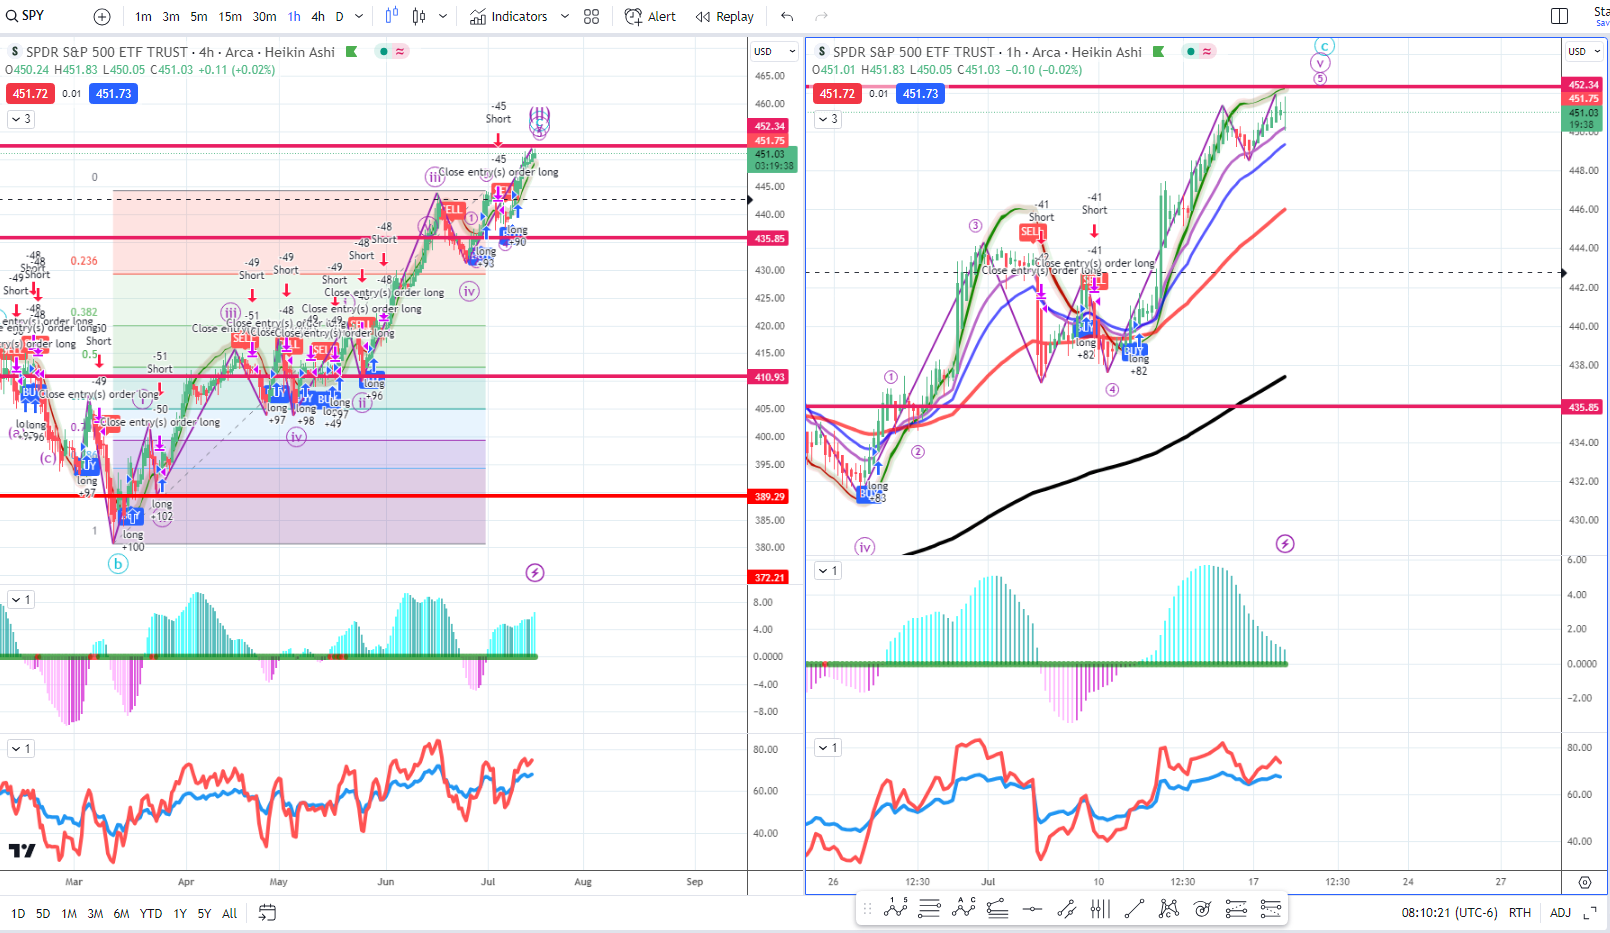Select the trend line tool
Screen dimensions: 1610x933
(x=1134, y=908)
